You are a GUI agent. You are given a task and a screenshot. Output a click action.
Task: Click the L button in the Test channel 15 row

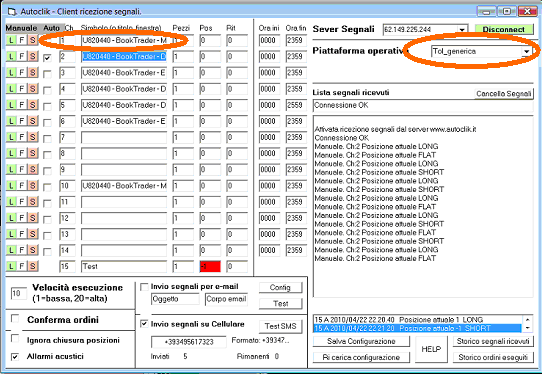11,266
